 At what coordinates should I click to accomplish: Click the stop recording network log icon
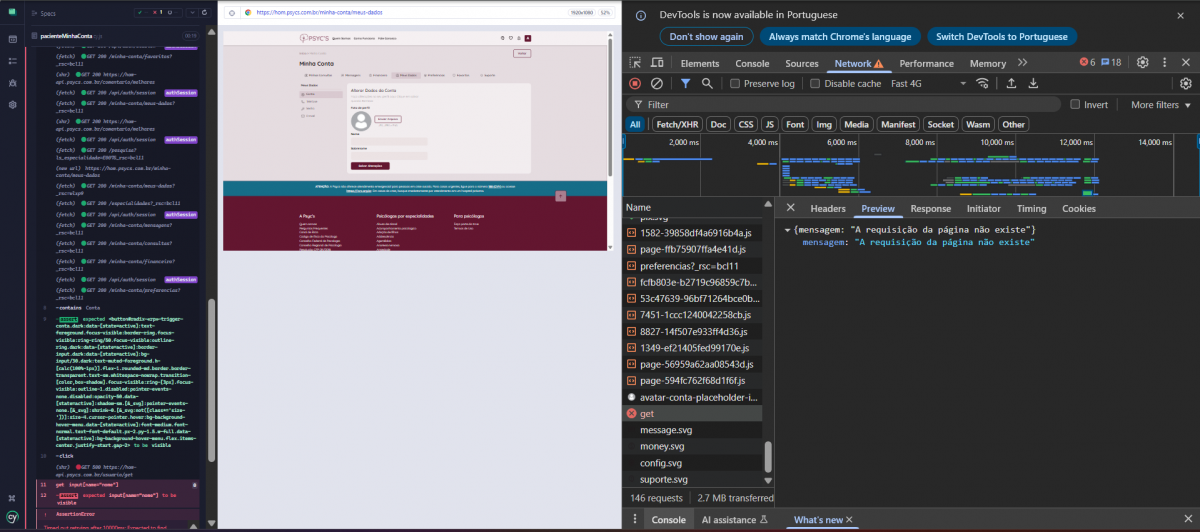click(635, 84)
